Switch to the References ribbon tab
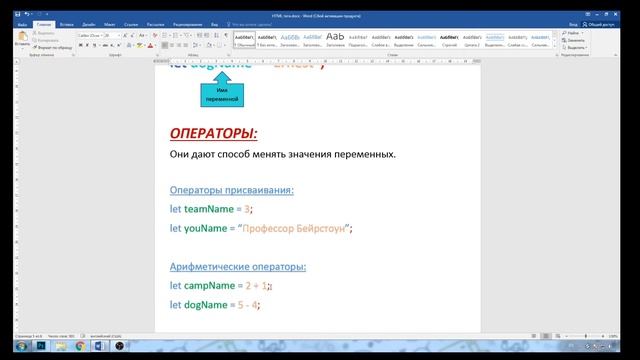Screen dimensions: 640x360 tap(131, 24)
